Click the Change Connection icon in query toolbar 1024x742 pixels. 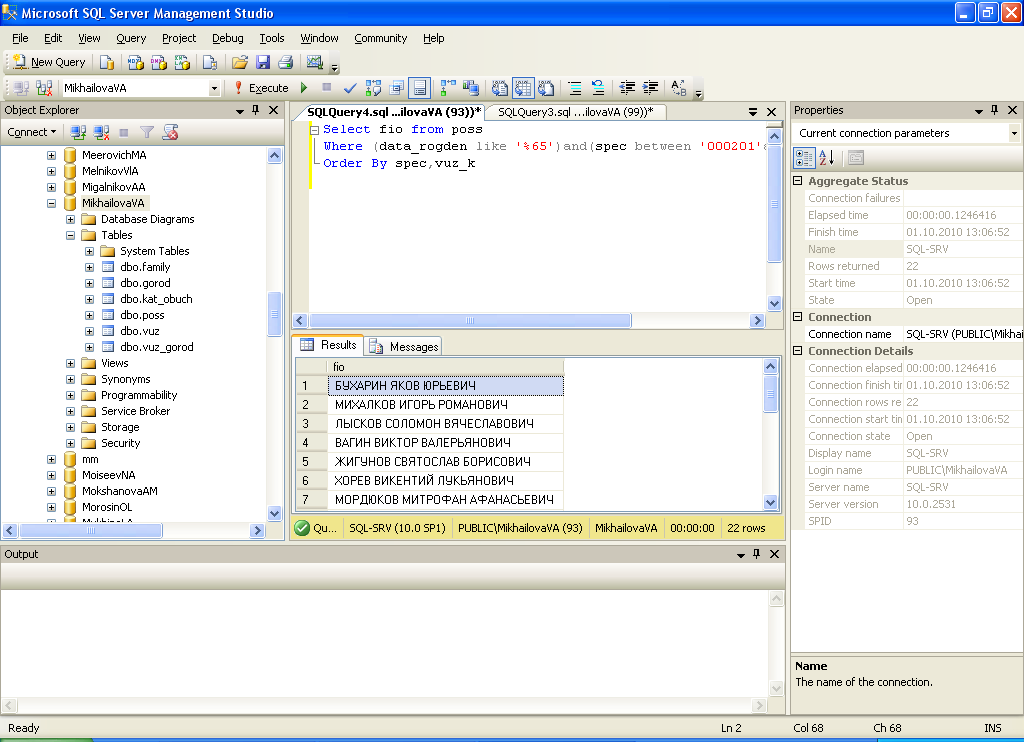coord(44,88)
